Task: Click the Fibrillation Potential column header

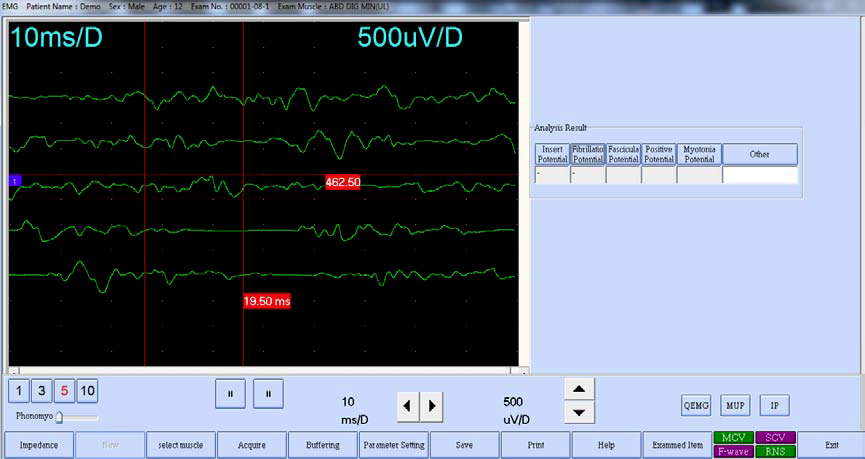Action: point(588,154)
